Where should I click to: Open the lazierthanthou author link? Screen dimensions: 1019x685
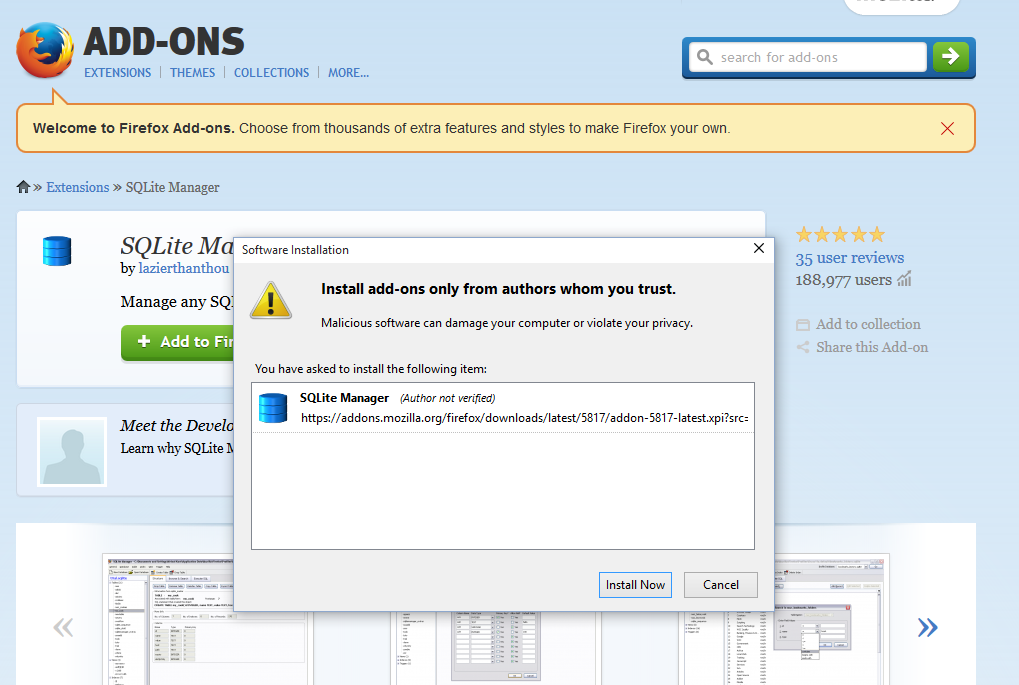[184, 268]
